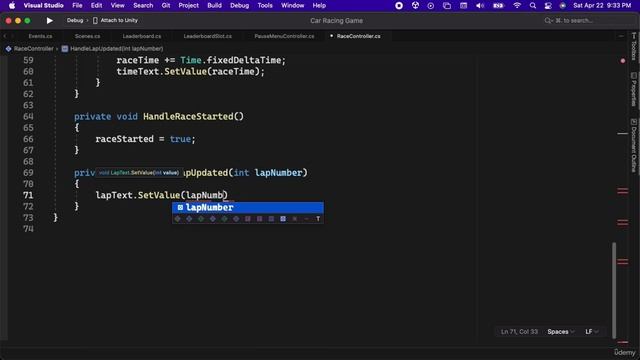Open the Project menu
This screenshot has height=360, width=640.
189,6
